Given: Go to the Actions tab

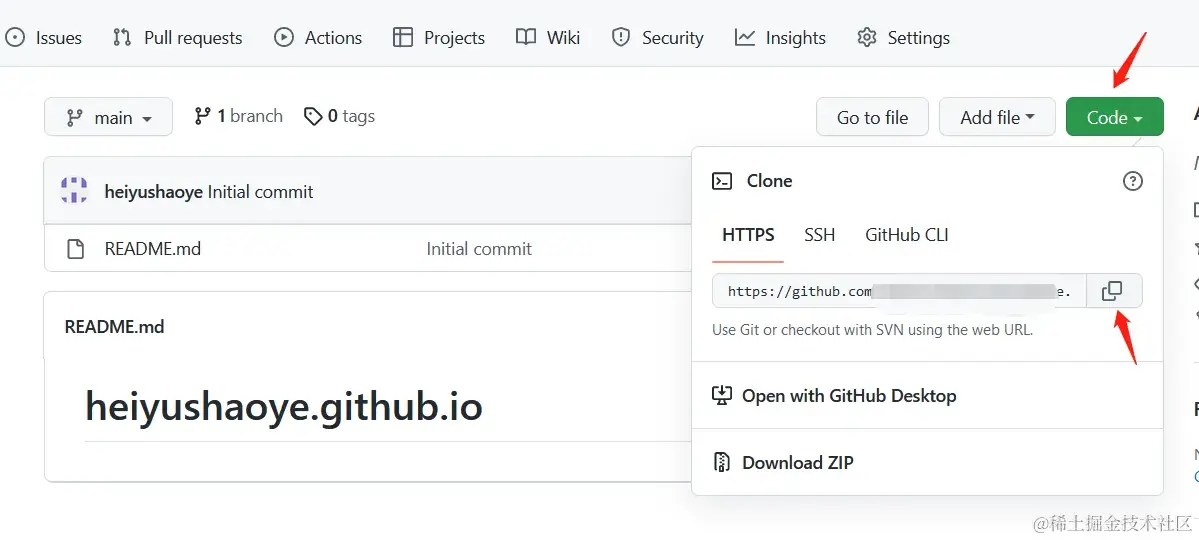Looking at the screenshot, I should click(318, 37).
